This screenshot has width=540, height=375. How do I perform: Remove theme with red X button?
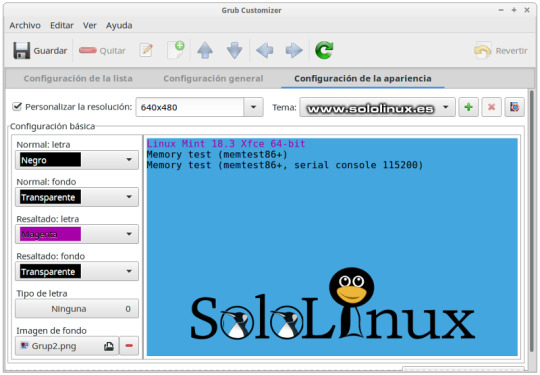(491, 107)
